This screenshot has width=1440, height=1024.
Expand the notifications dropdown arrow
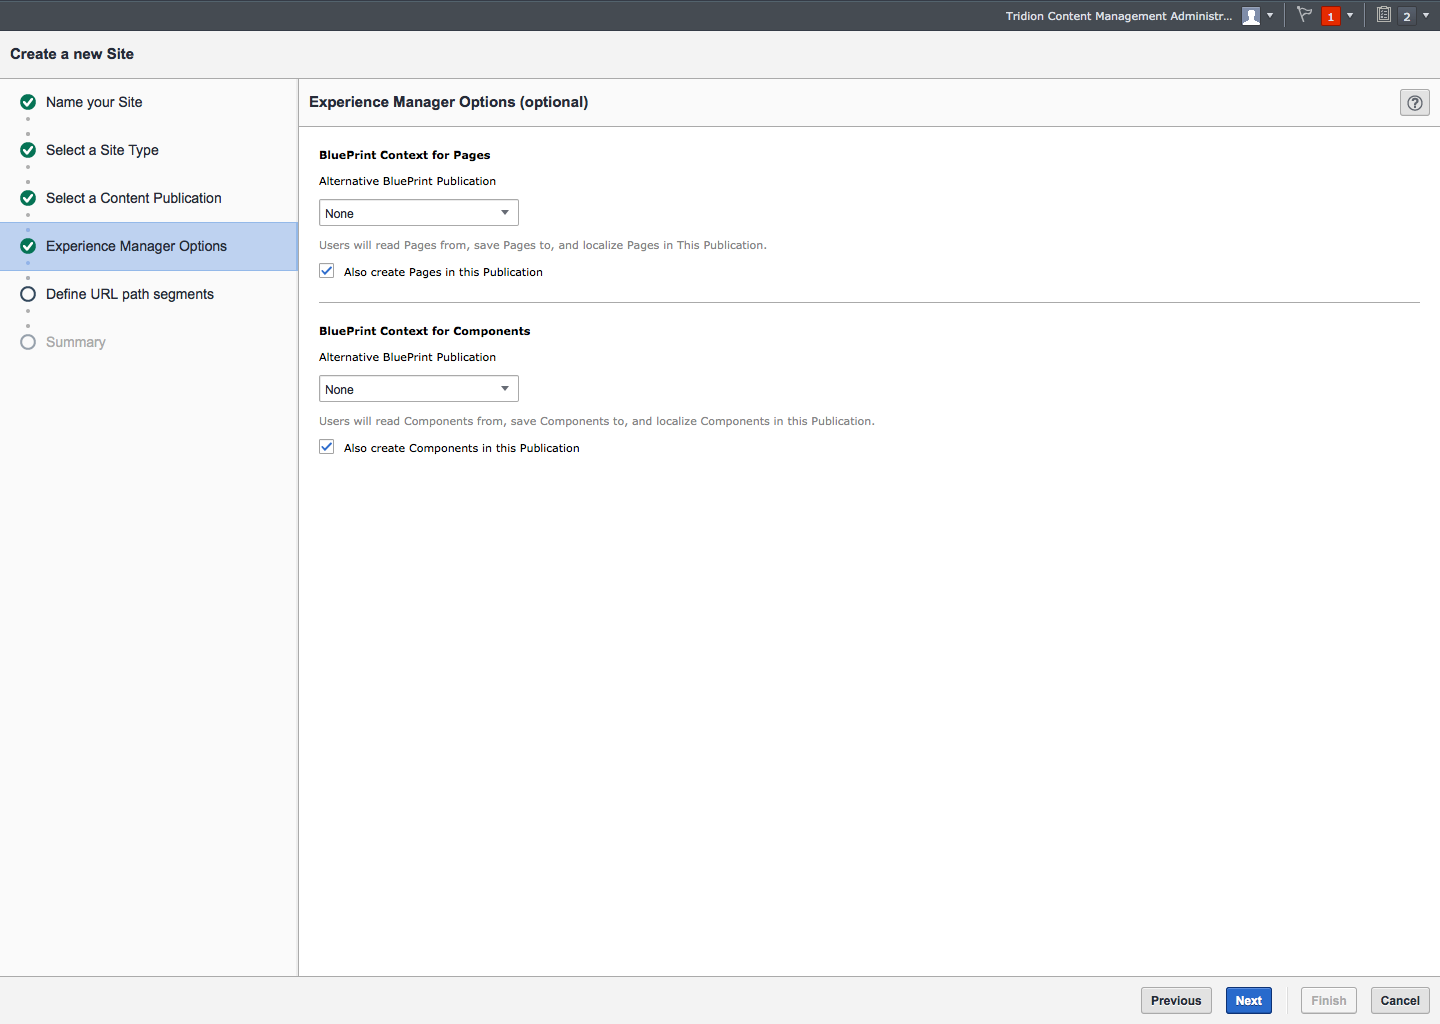click(x=1350, y=16)
